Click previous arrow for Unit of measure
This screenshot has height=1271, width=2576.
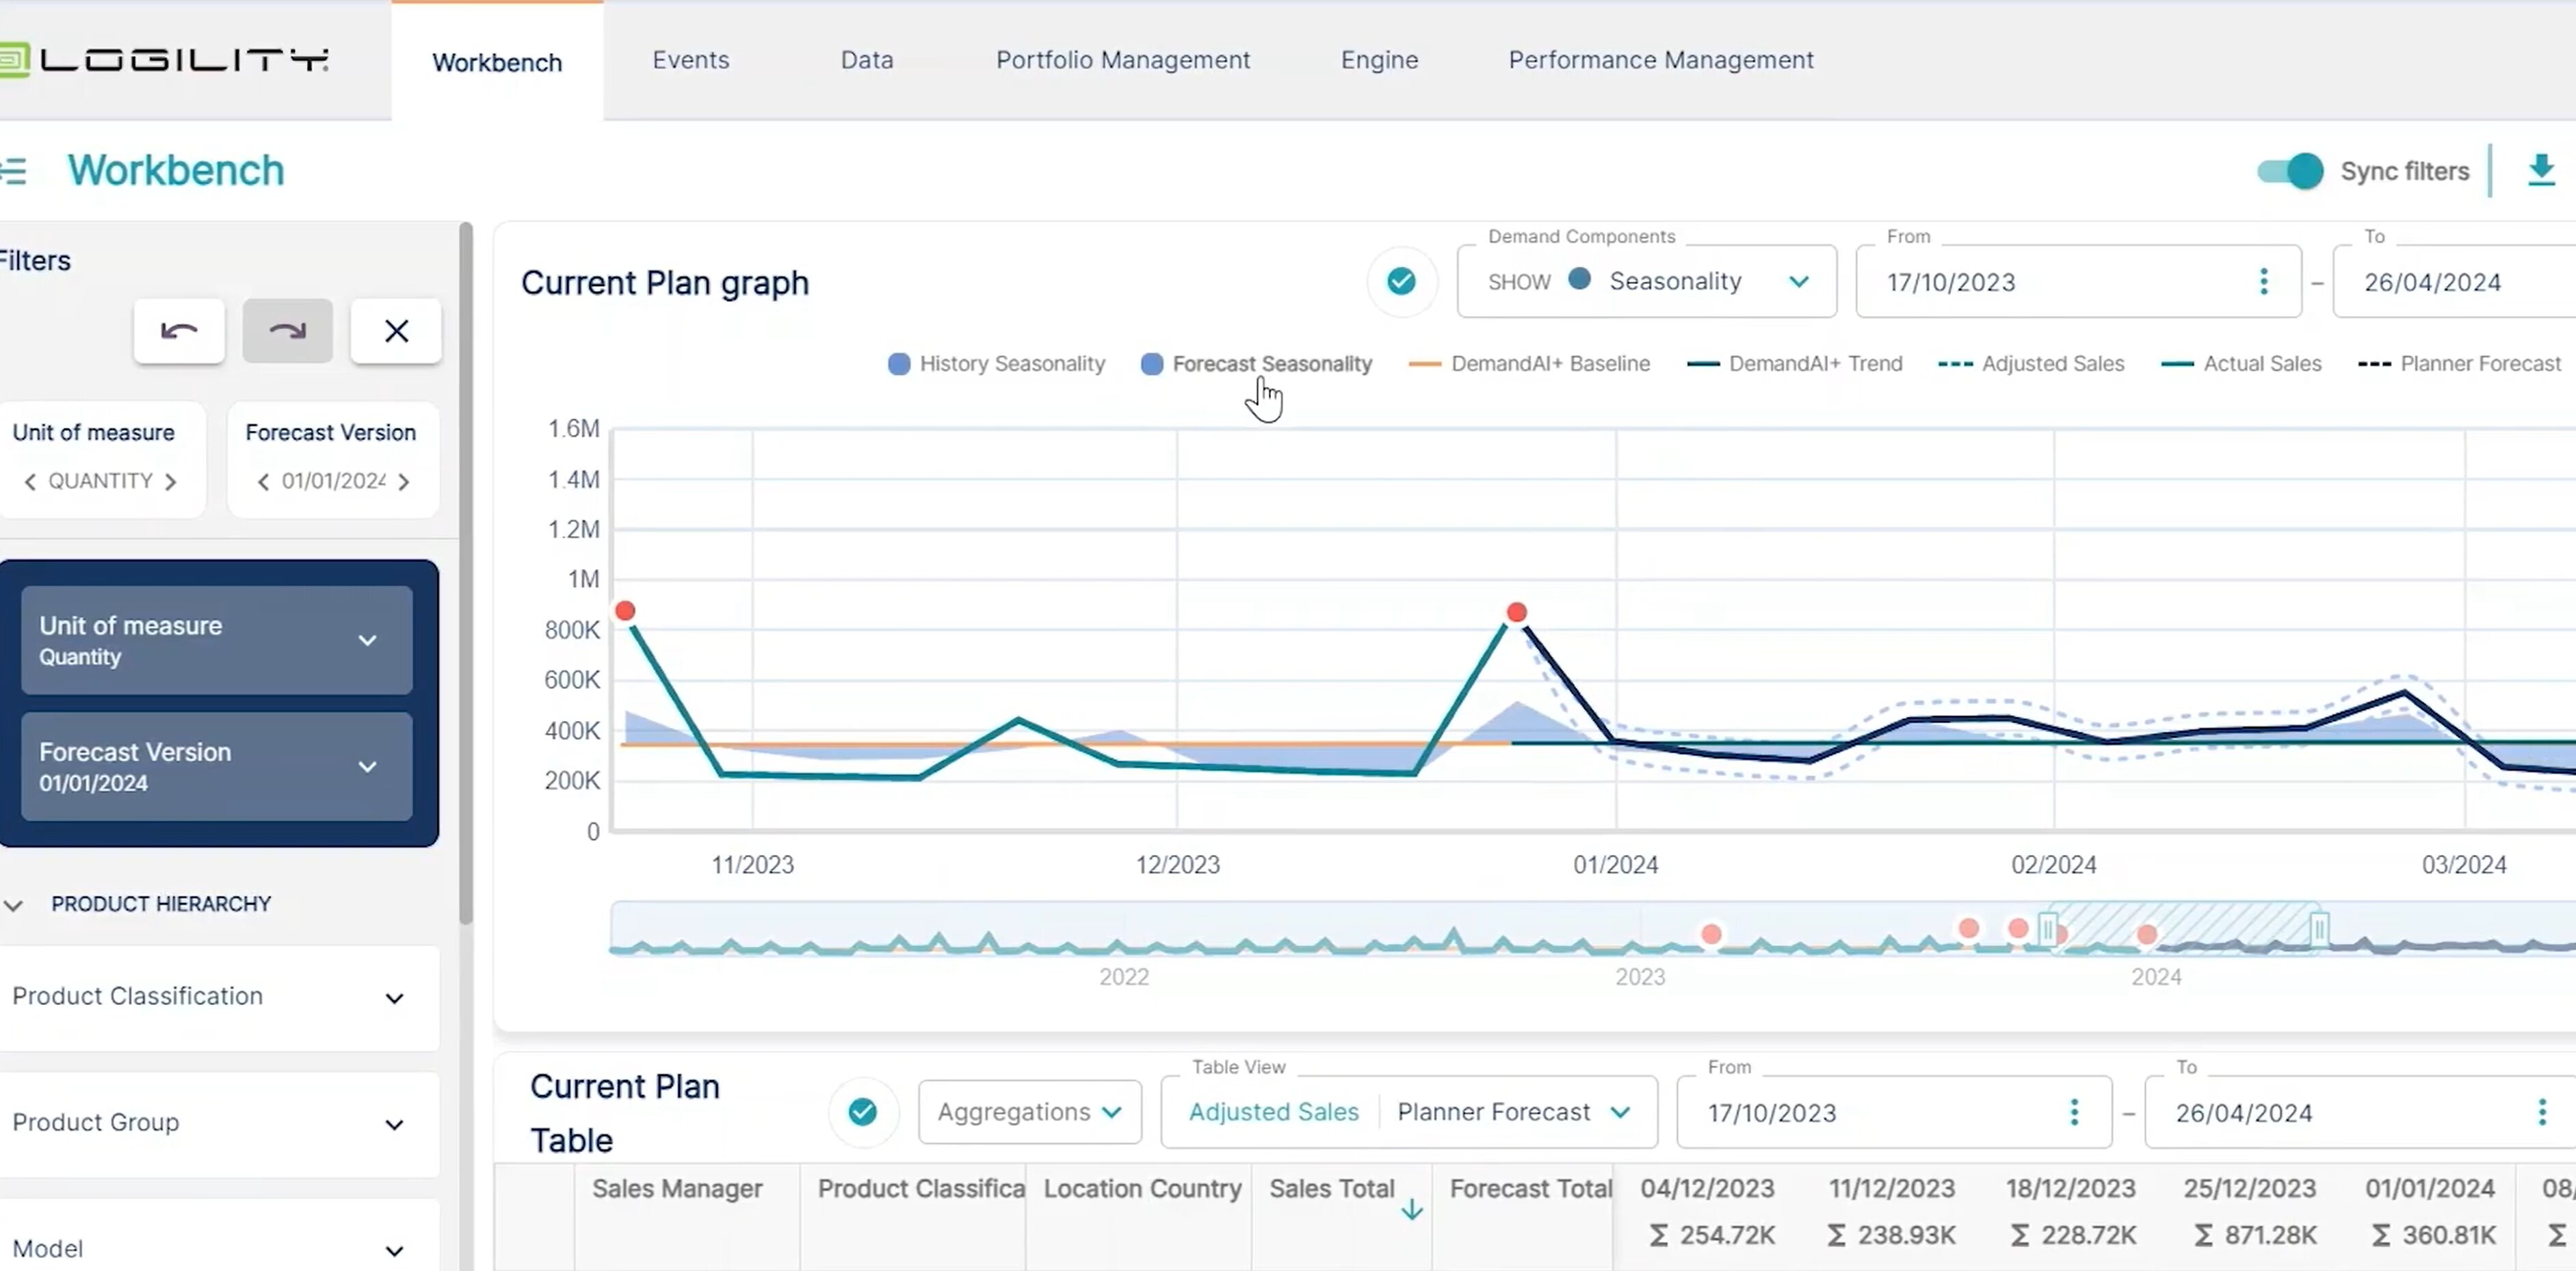30,482
